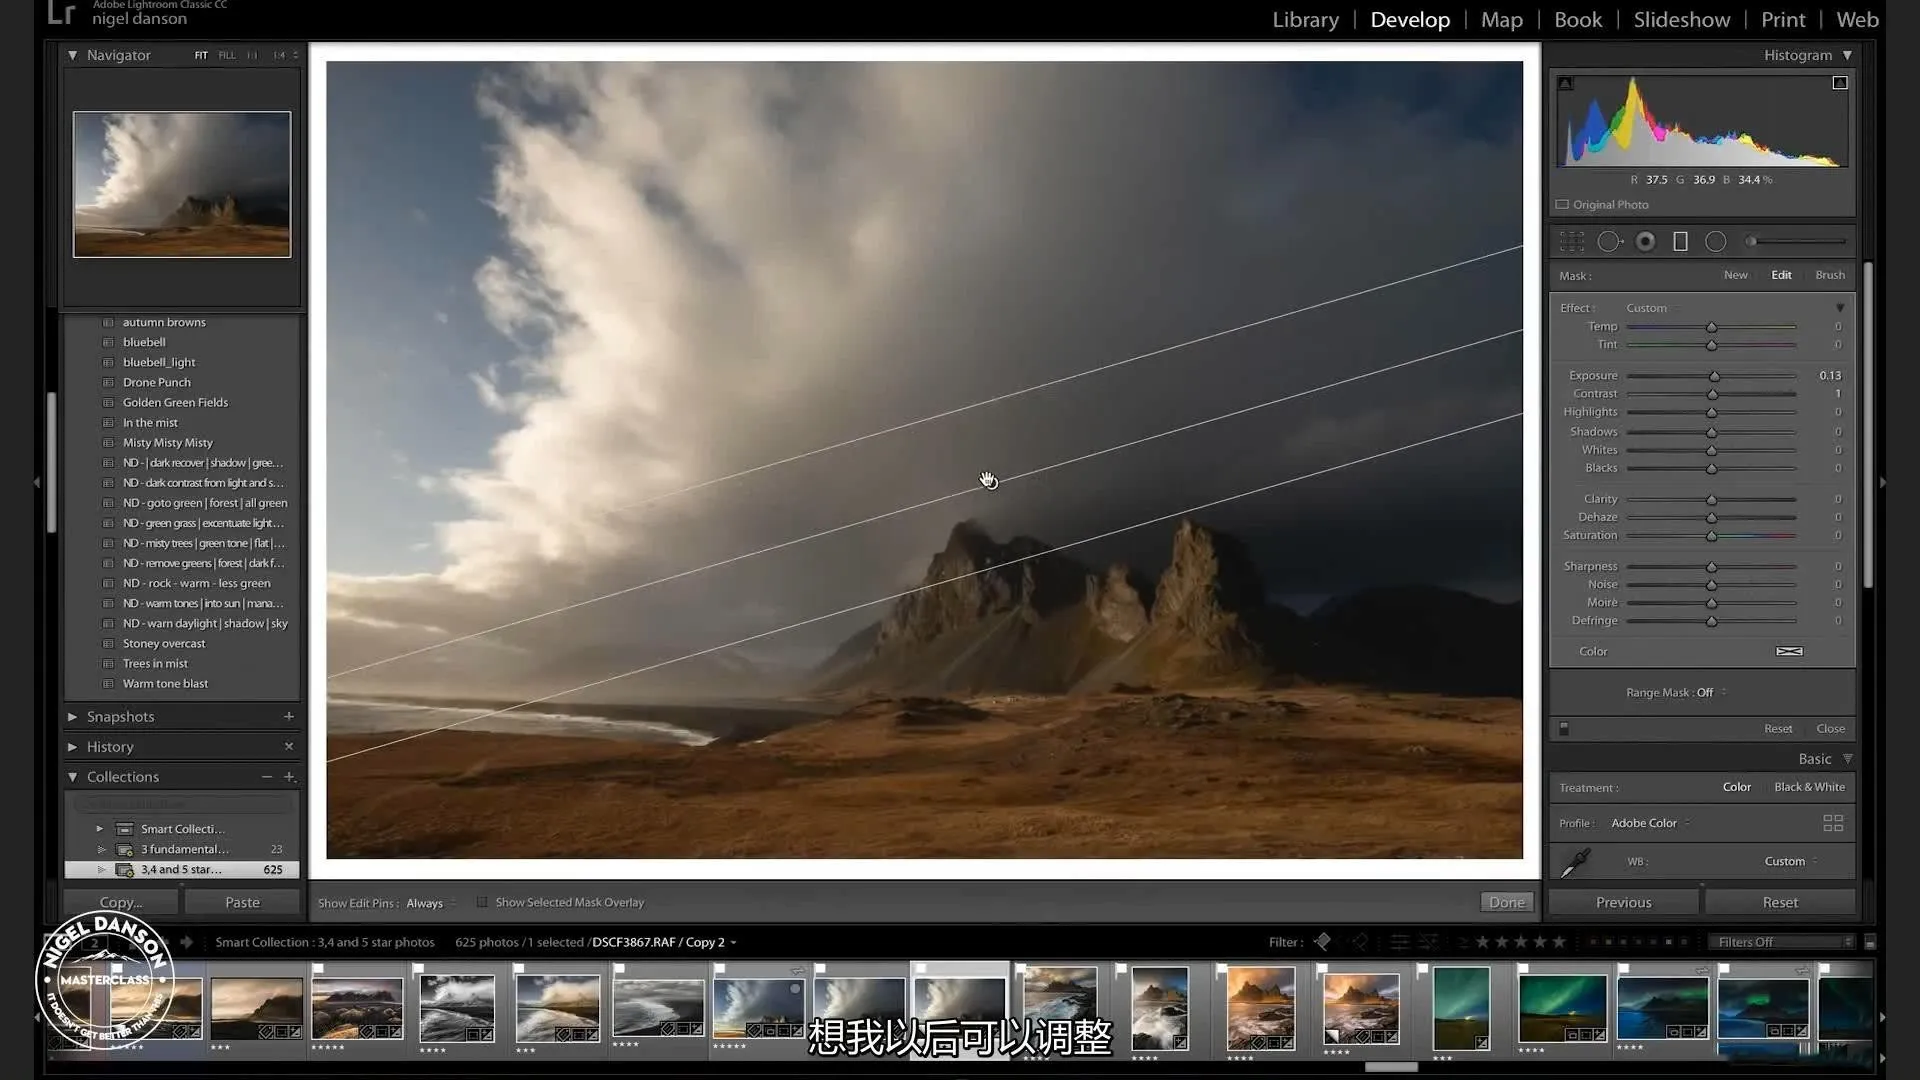Click the fifth star rating filter
The image size is (1920, 1080).
pos(1559,942)
